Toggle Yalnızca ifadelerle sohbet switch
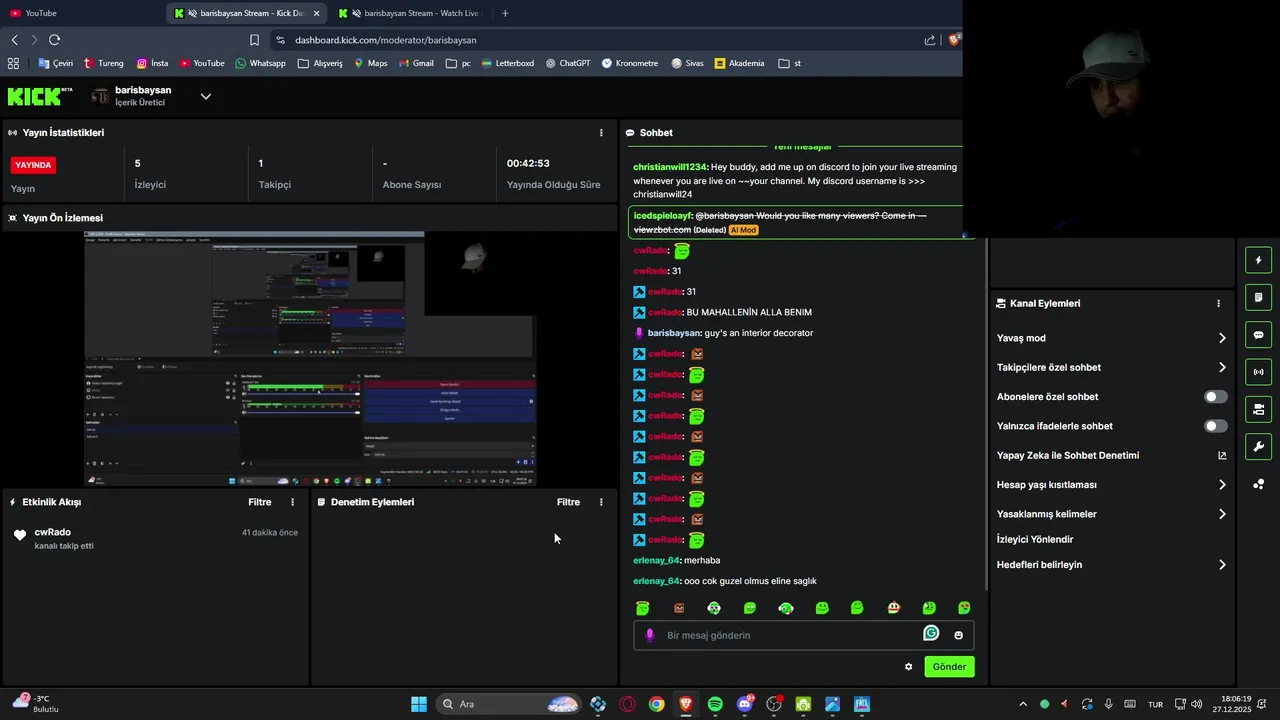This screenshot has width=1280, height=720. coord(1215,426)
